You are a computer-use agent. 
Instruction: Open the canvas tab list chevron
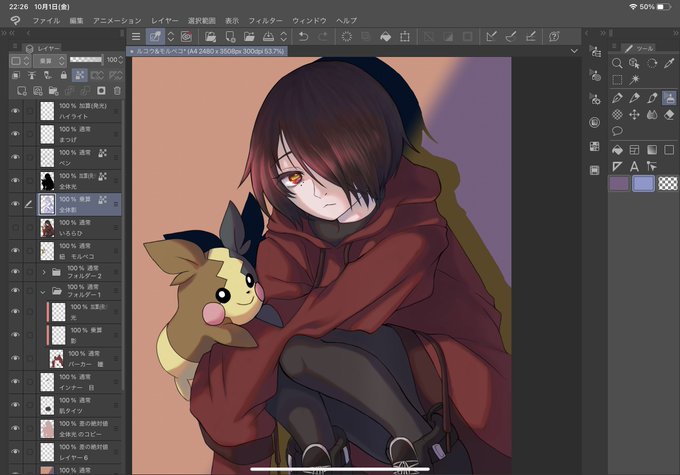coord(574,51)
